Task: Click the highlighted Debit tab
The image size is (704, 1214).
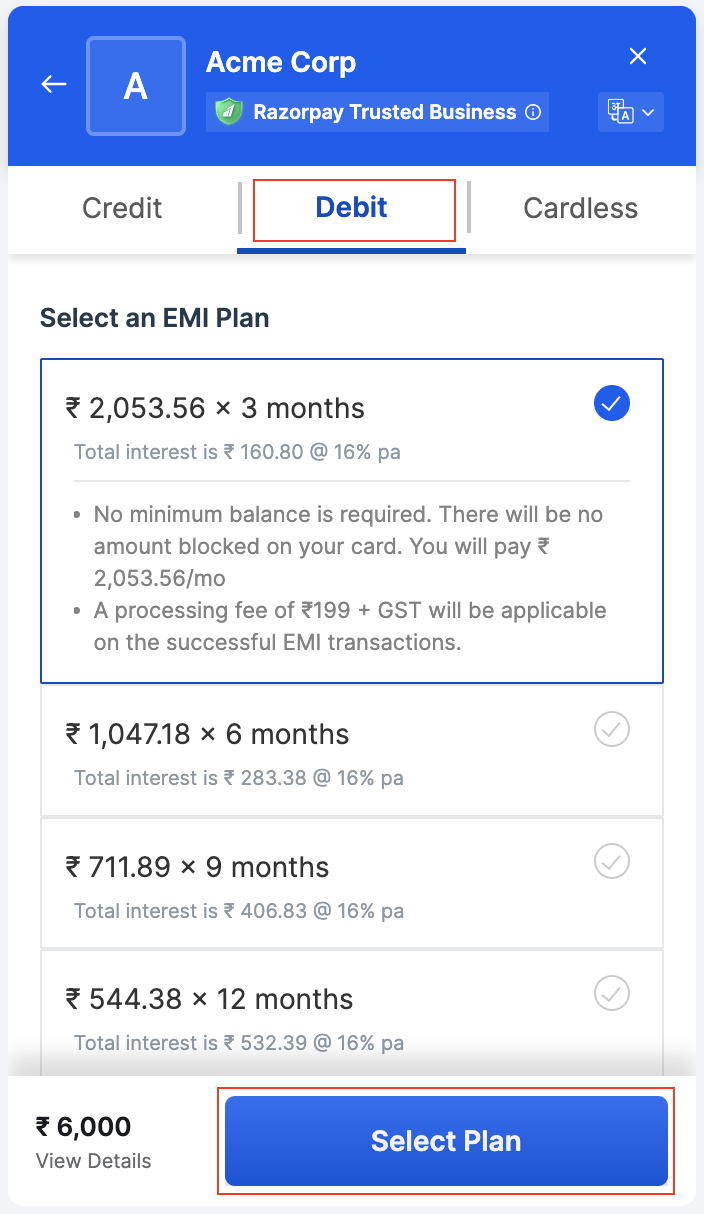Action: (x=351, y=208)
